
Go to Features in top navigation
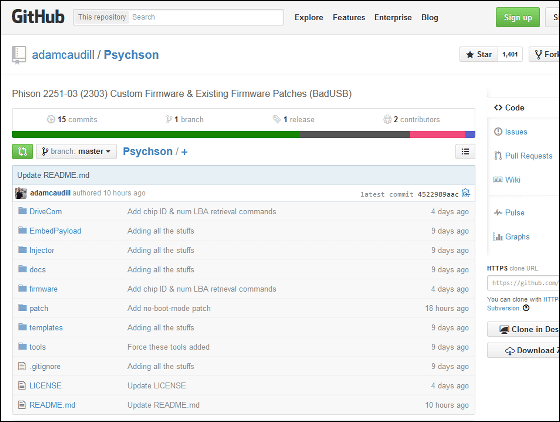pyautogui.click(x=349, y=17)
